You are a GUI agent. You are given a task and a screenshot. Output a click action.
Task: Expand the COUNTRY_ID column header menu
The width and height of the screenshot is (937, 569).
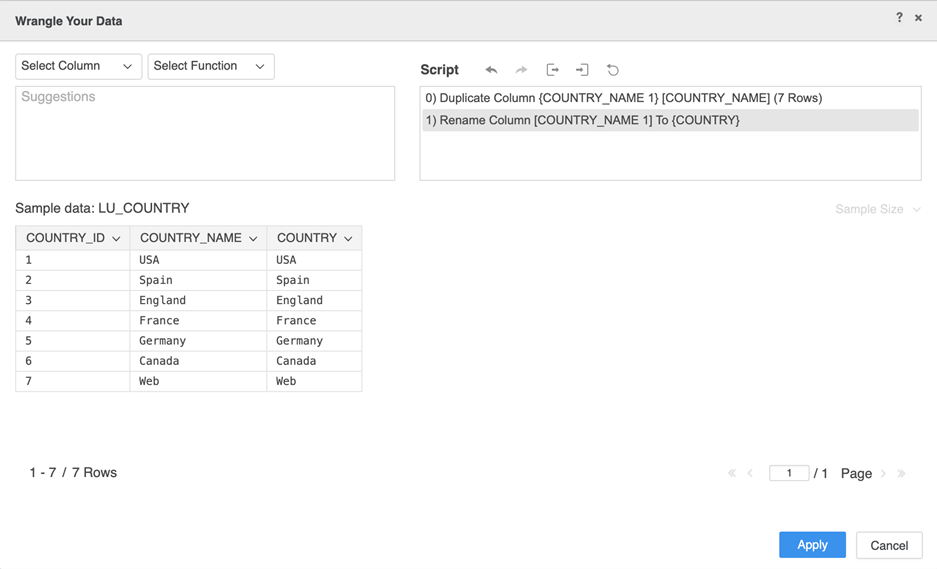click(x=116, y=239)
